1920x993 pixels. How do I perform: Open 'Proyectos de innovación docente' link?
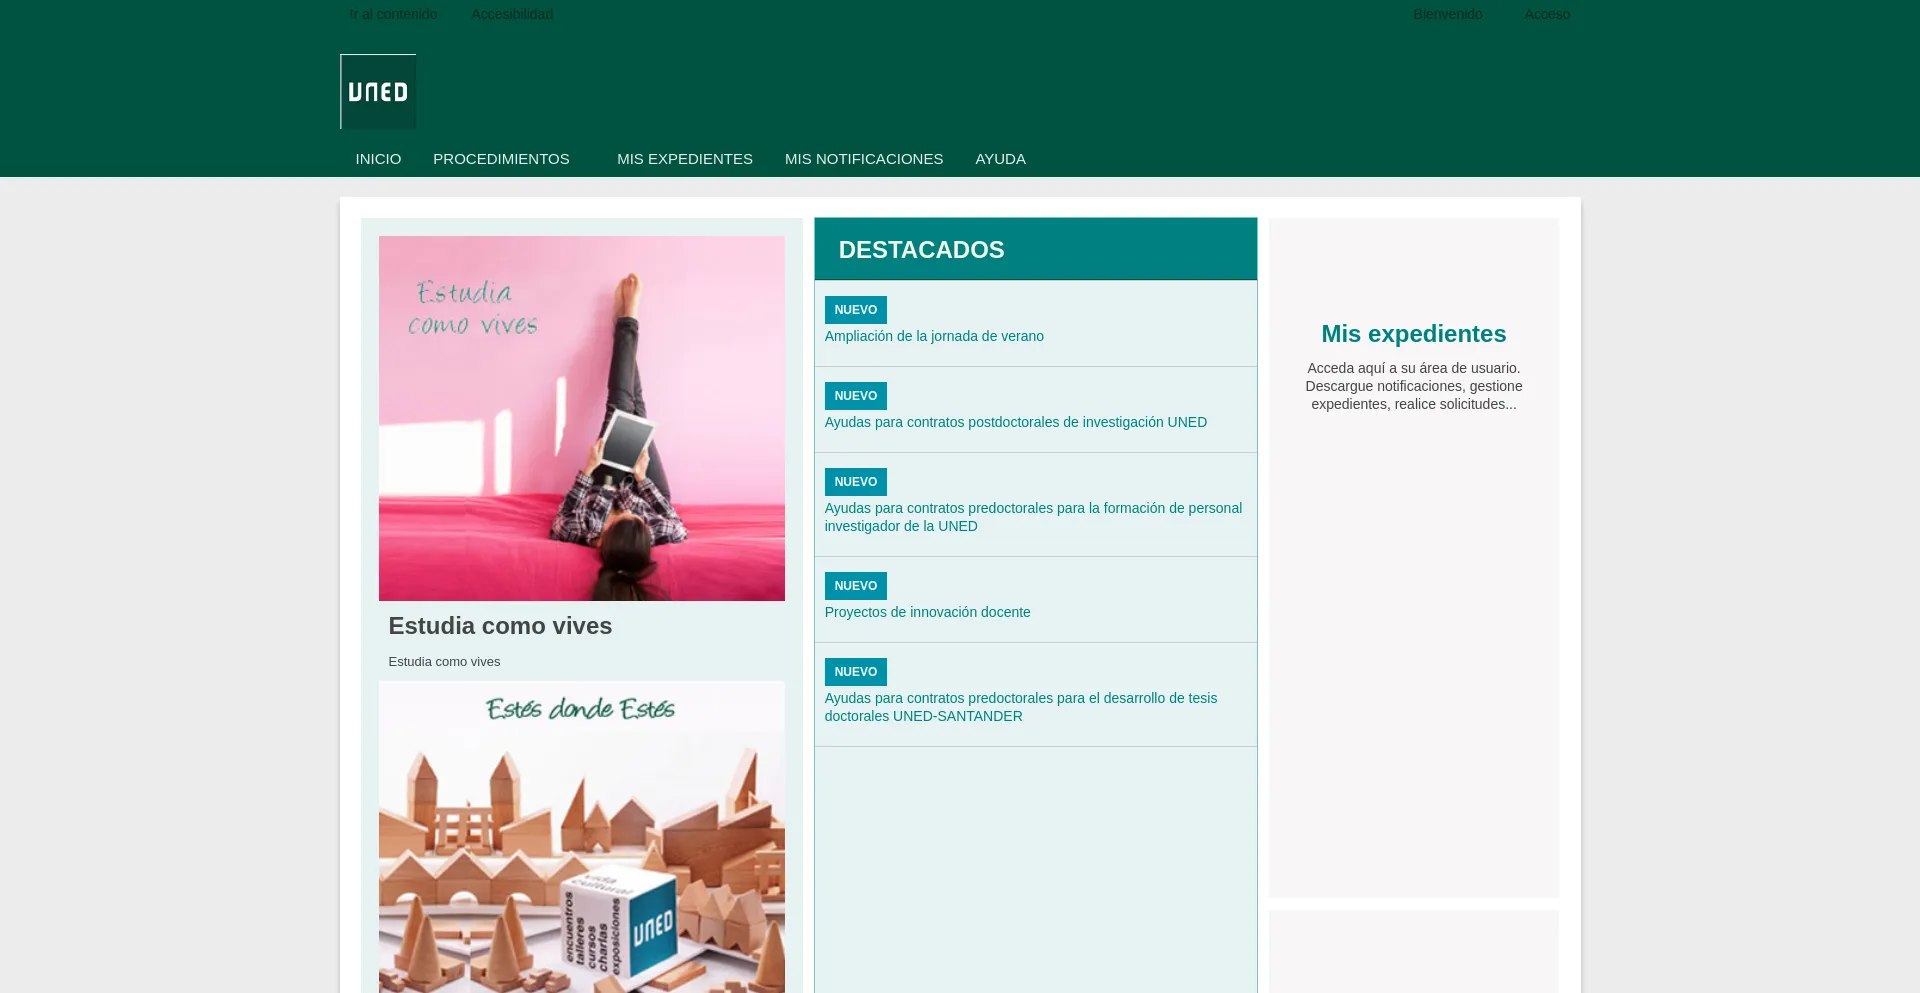click(927, 612)
